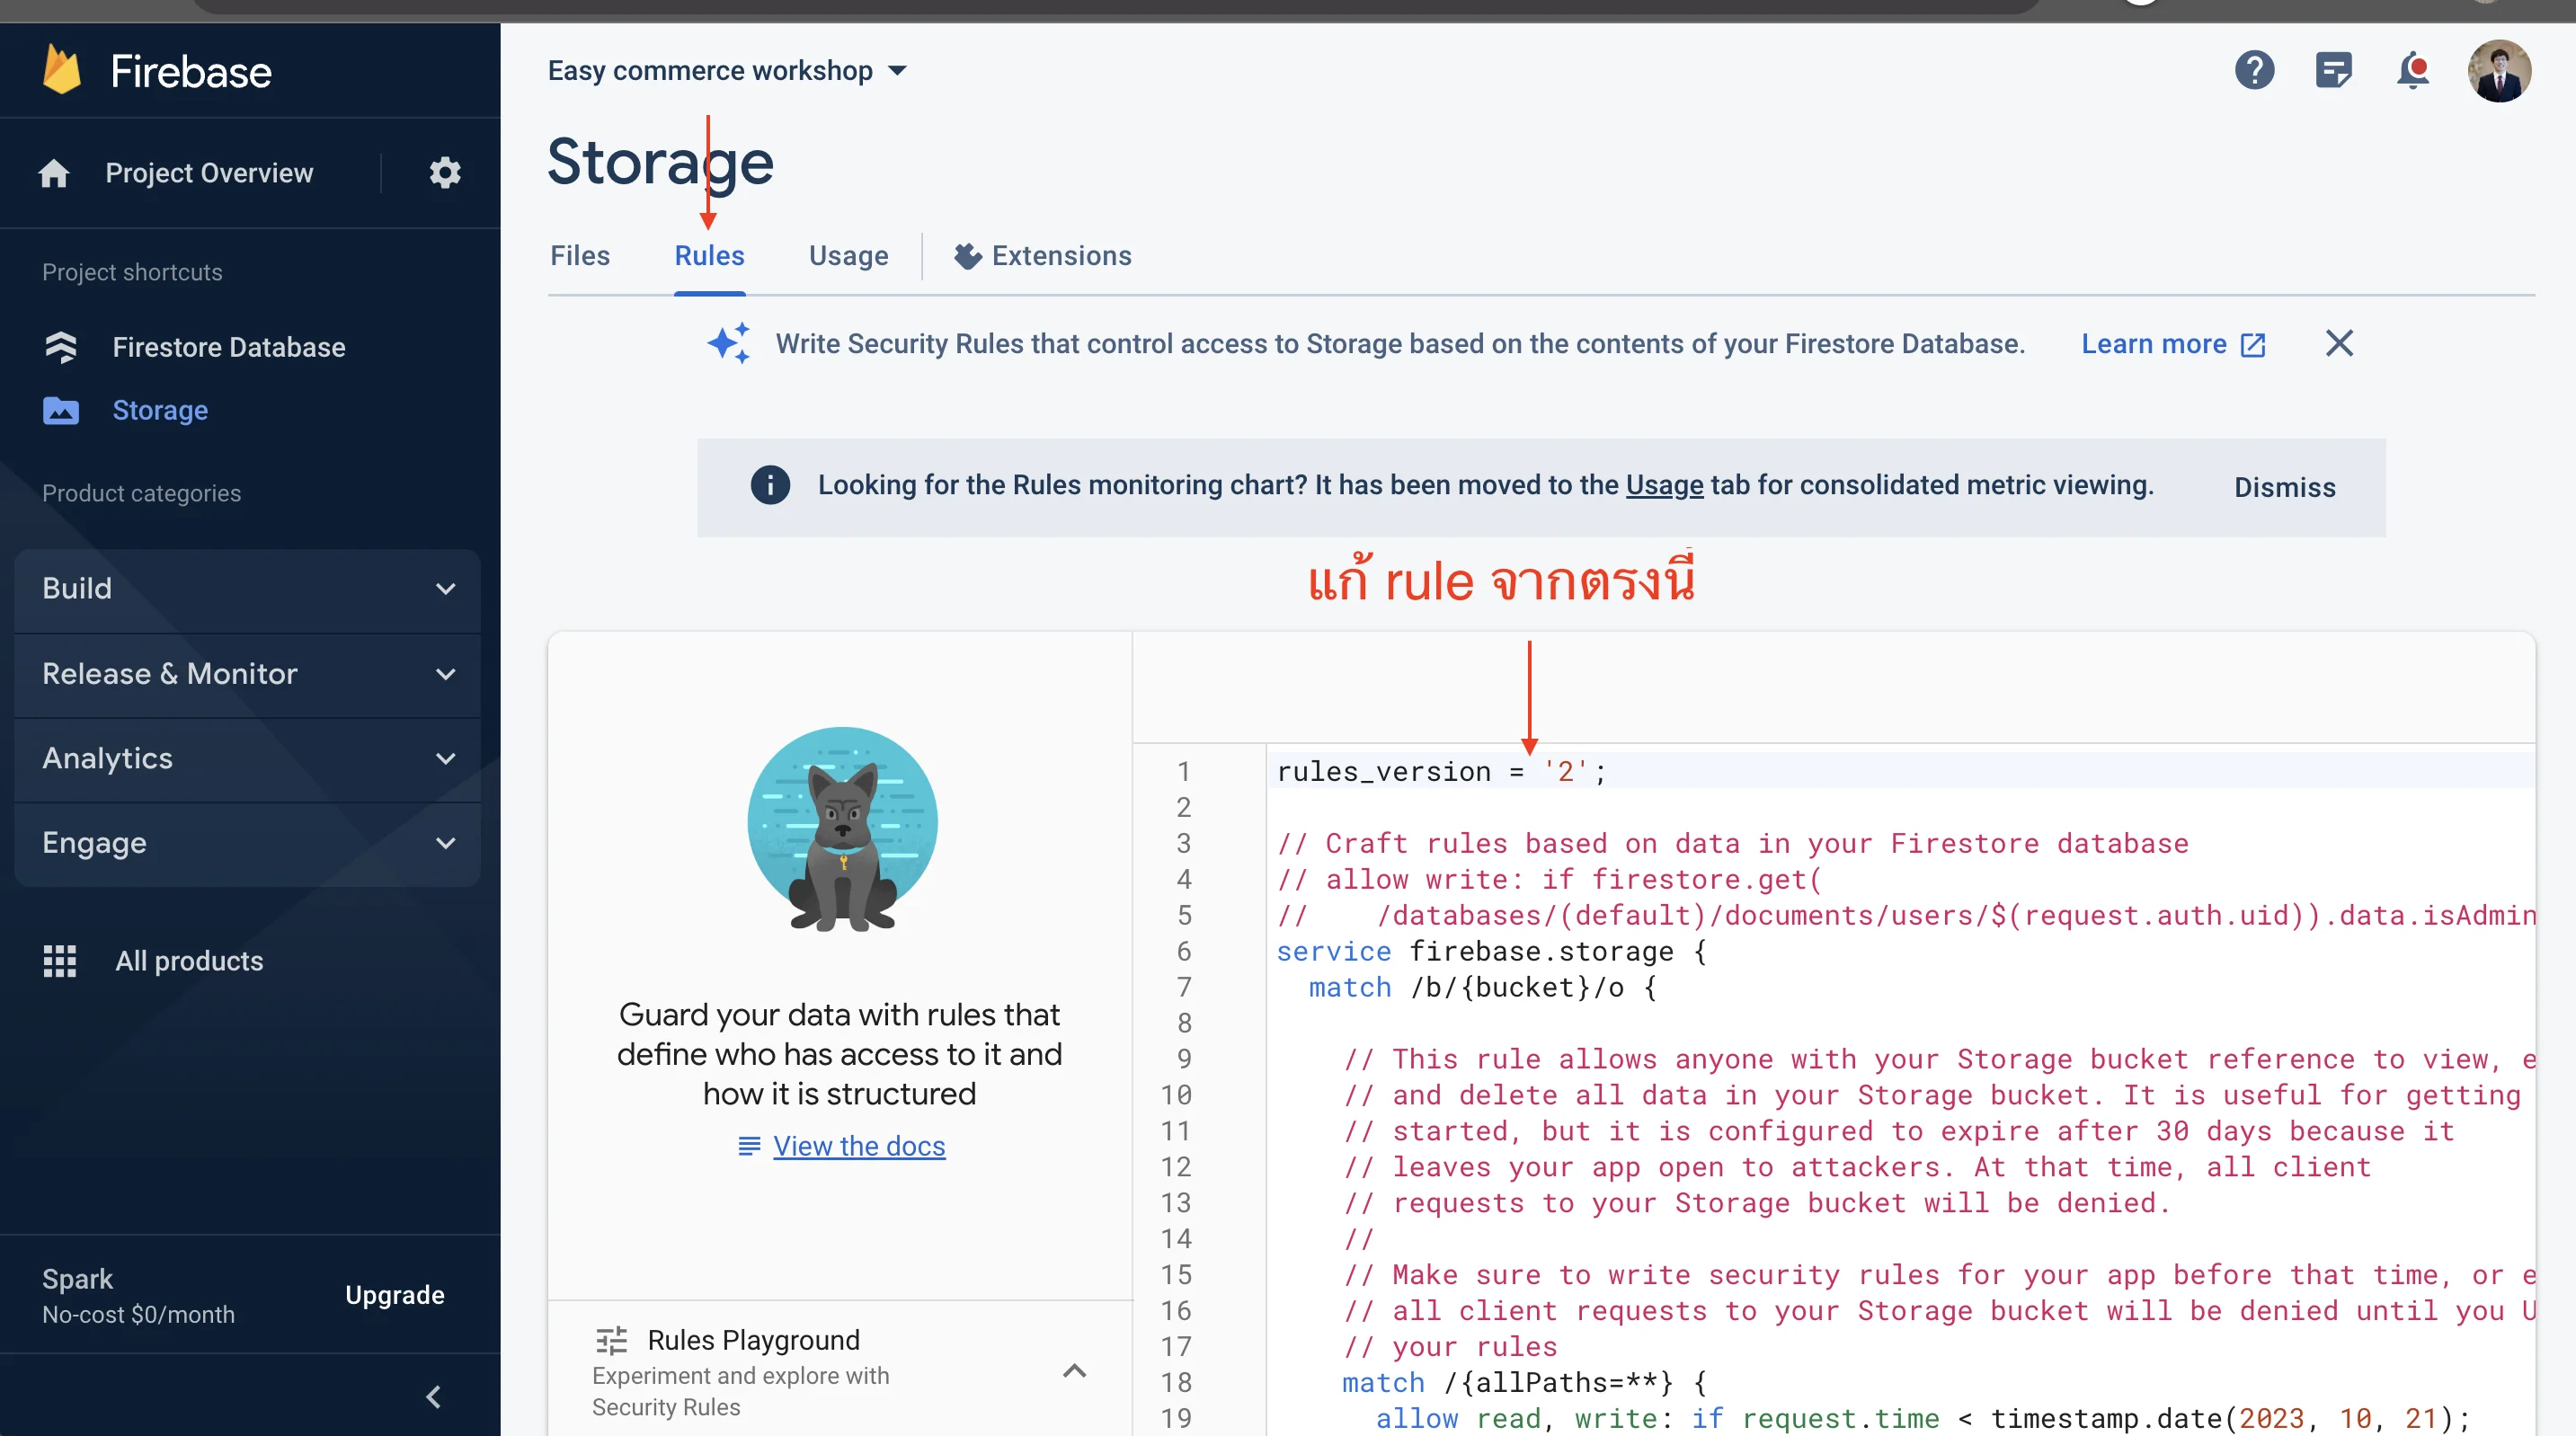Image resolution: width=2576 pixels, height=1436 pixels.
Task: Click the 'allow read, write' rule line
Action: pos(1923,1418)
